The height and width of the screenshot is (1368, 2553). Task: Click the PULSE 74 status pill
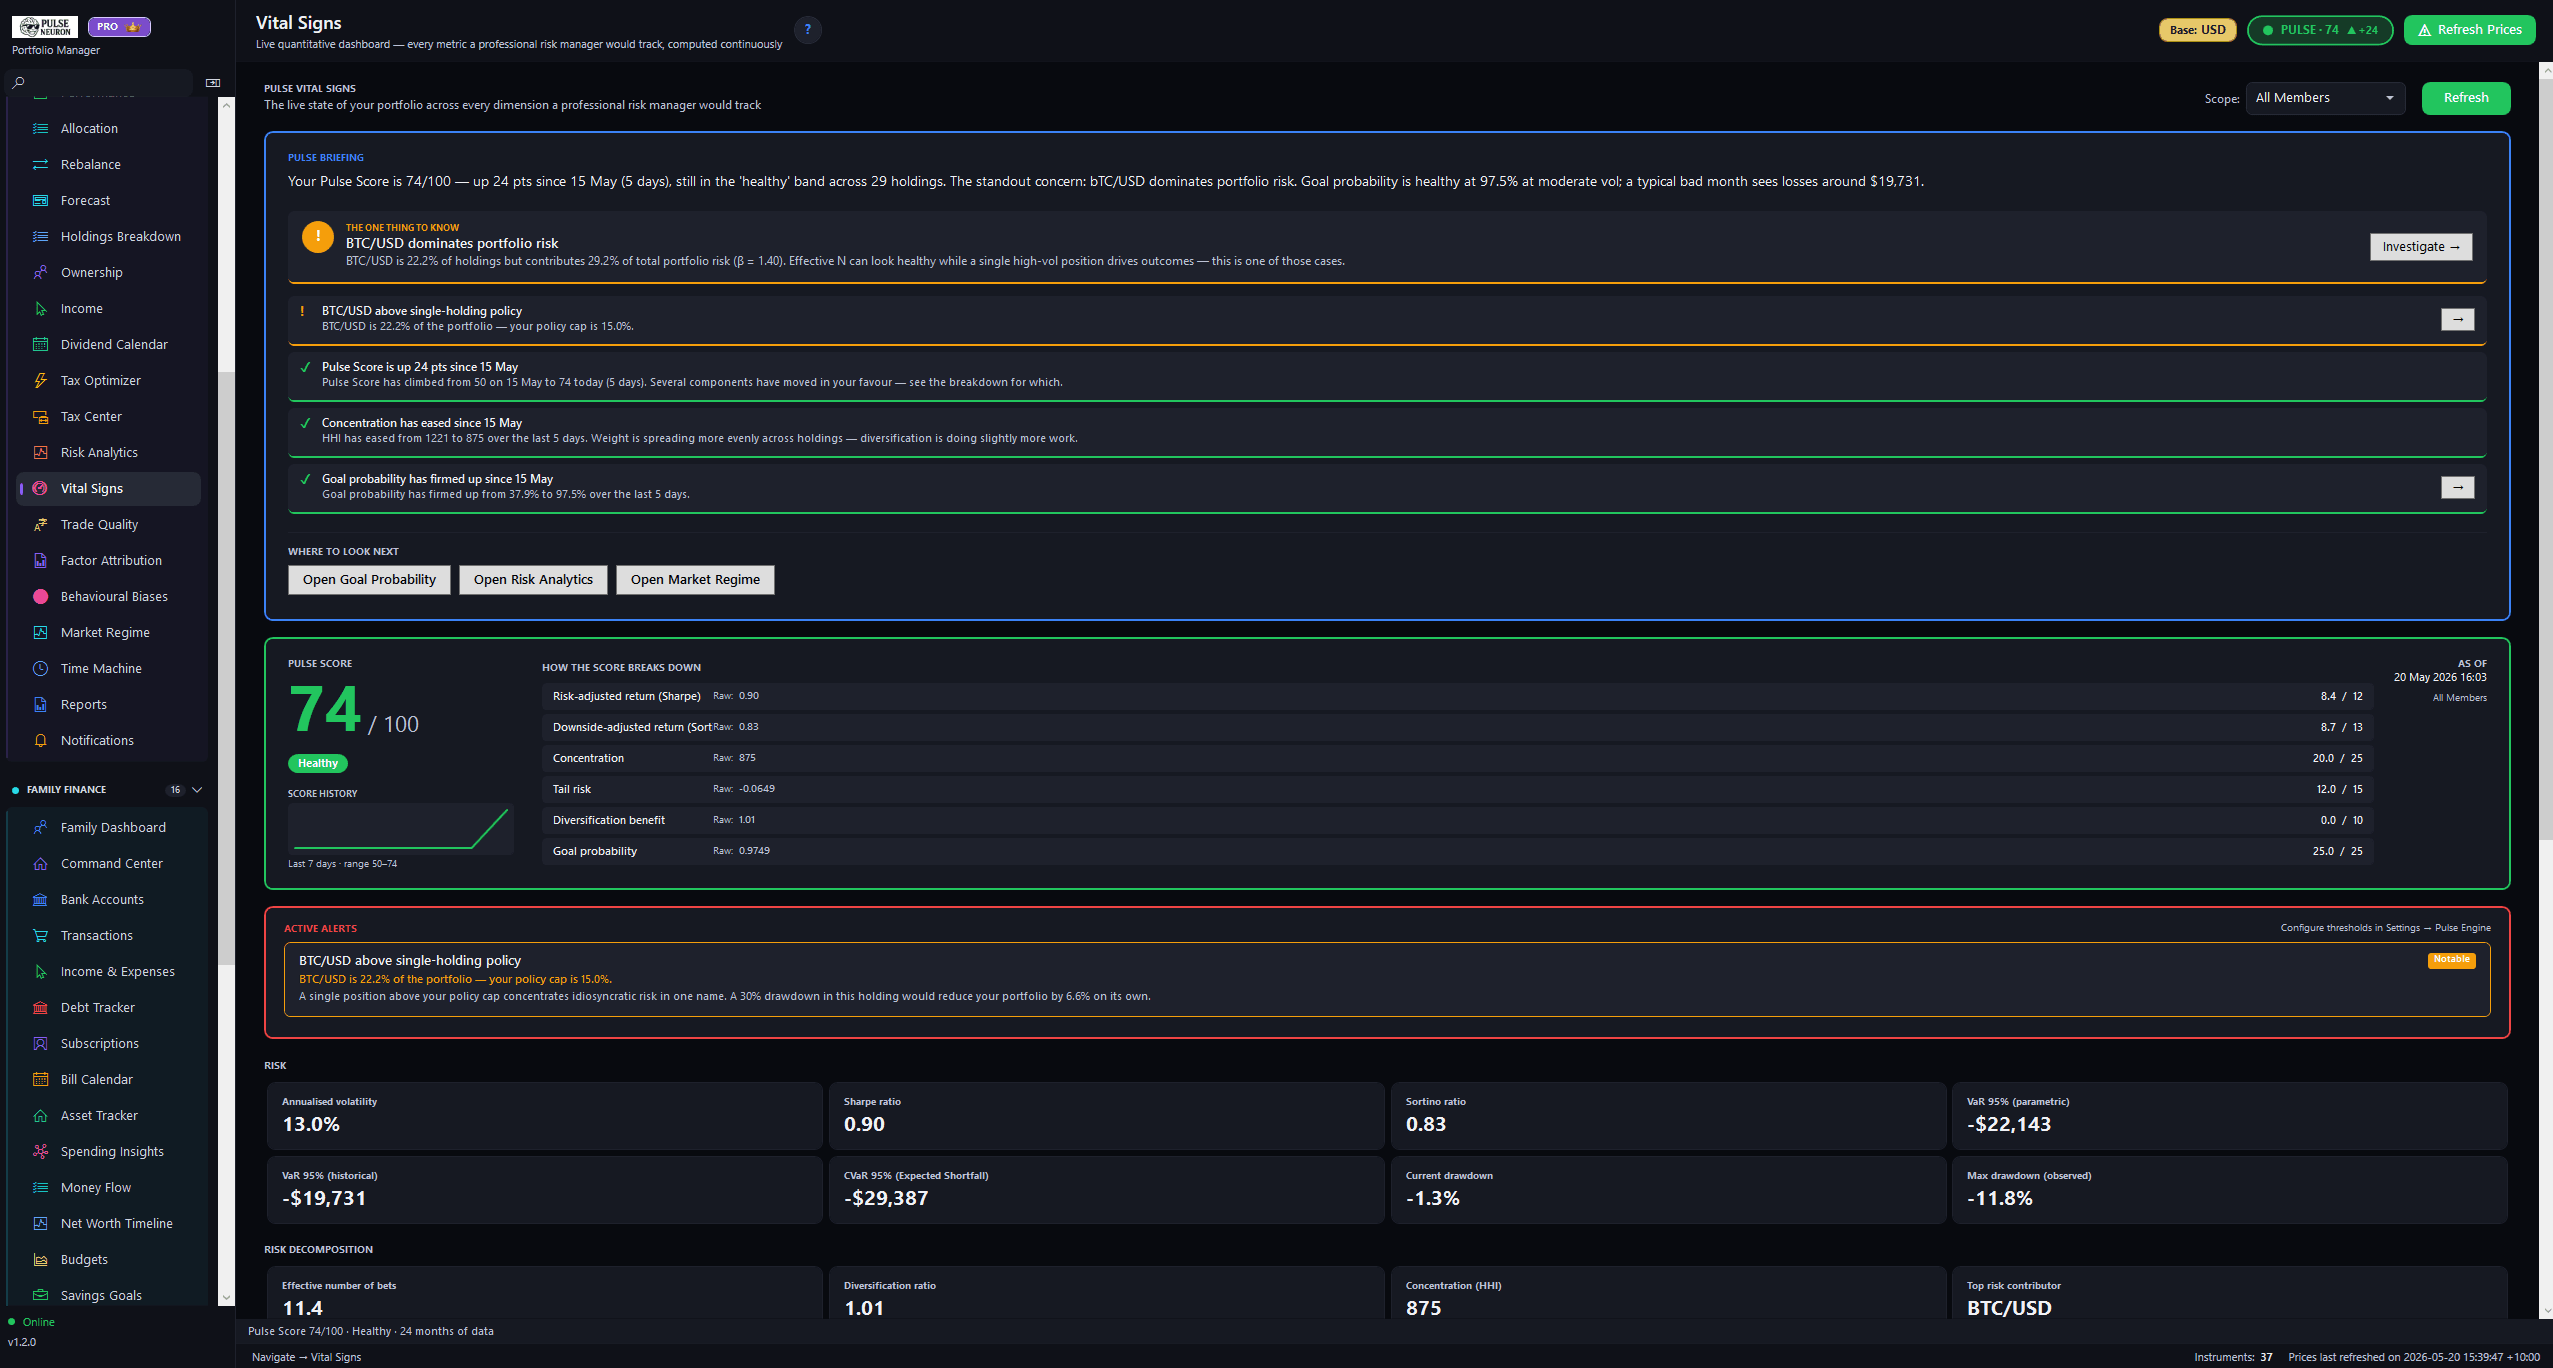click(x=2320, y=30)
